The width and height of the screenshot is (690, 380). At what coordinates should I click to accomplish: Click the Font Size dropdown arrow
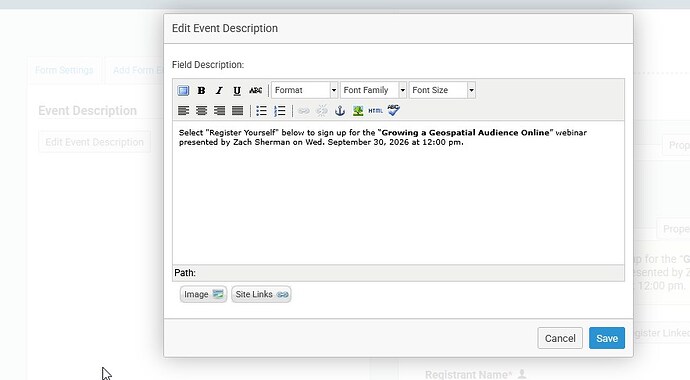pyautogui.click(x=471, y=90)
